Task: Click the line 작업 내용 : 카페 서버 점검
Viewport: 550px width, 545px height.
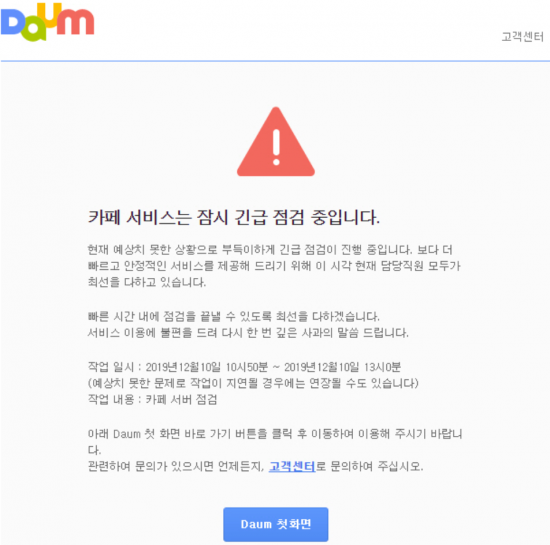Action: point(152,399)
